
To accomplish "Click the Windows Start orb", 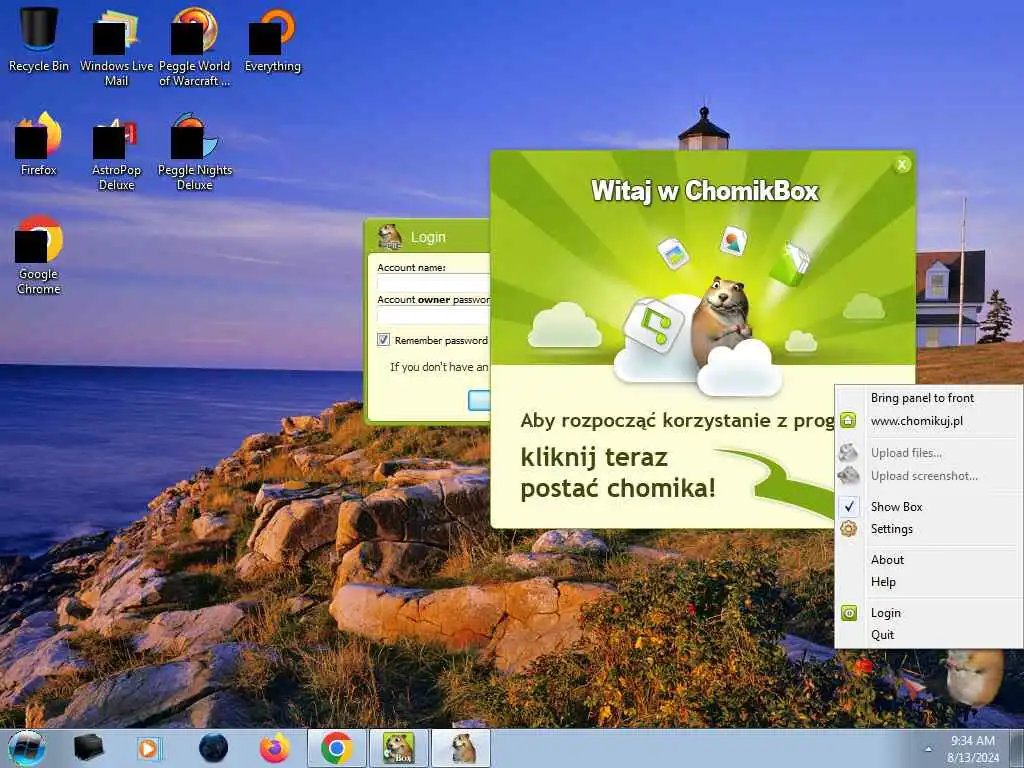I will tap(27, 748).
